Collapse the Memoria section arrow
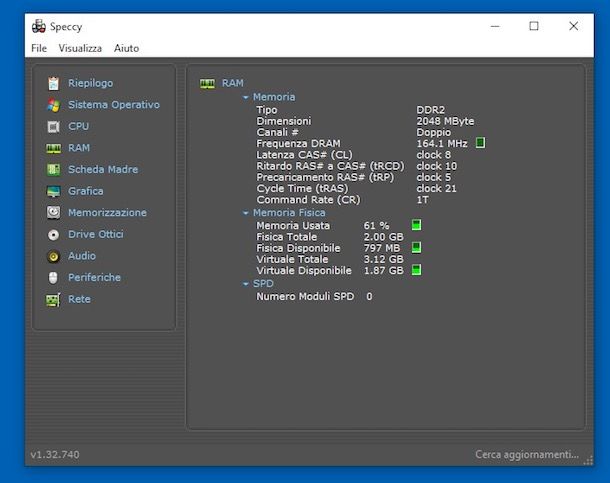 tap(245, 97)
